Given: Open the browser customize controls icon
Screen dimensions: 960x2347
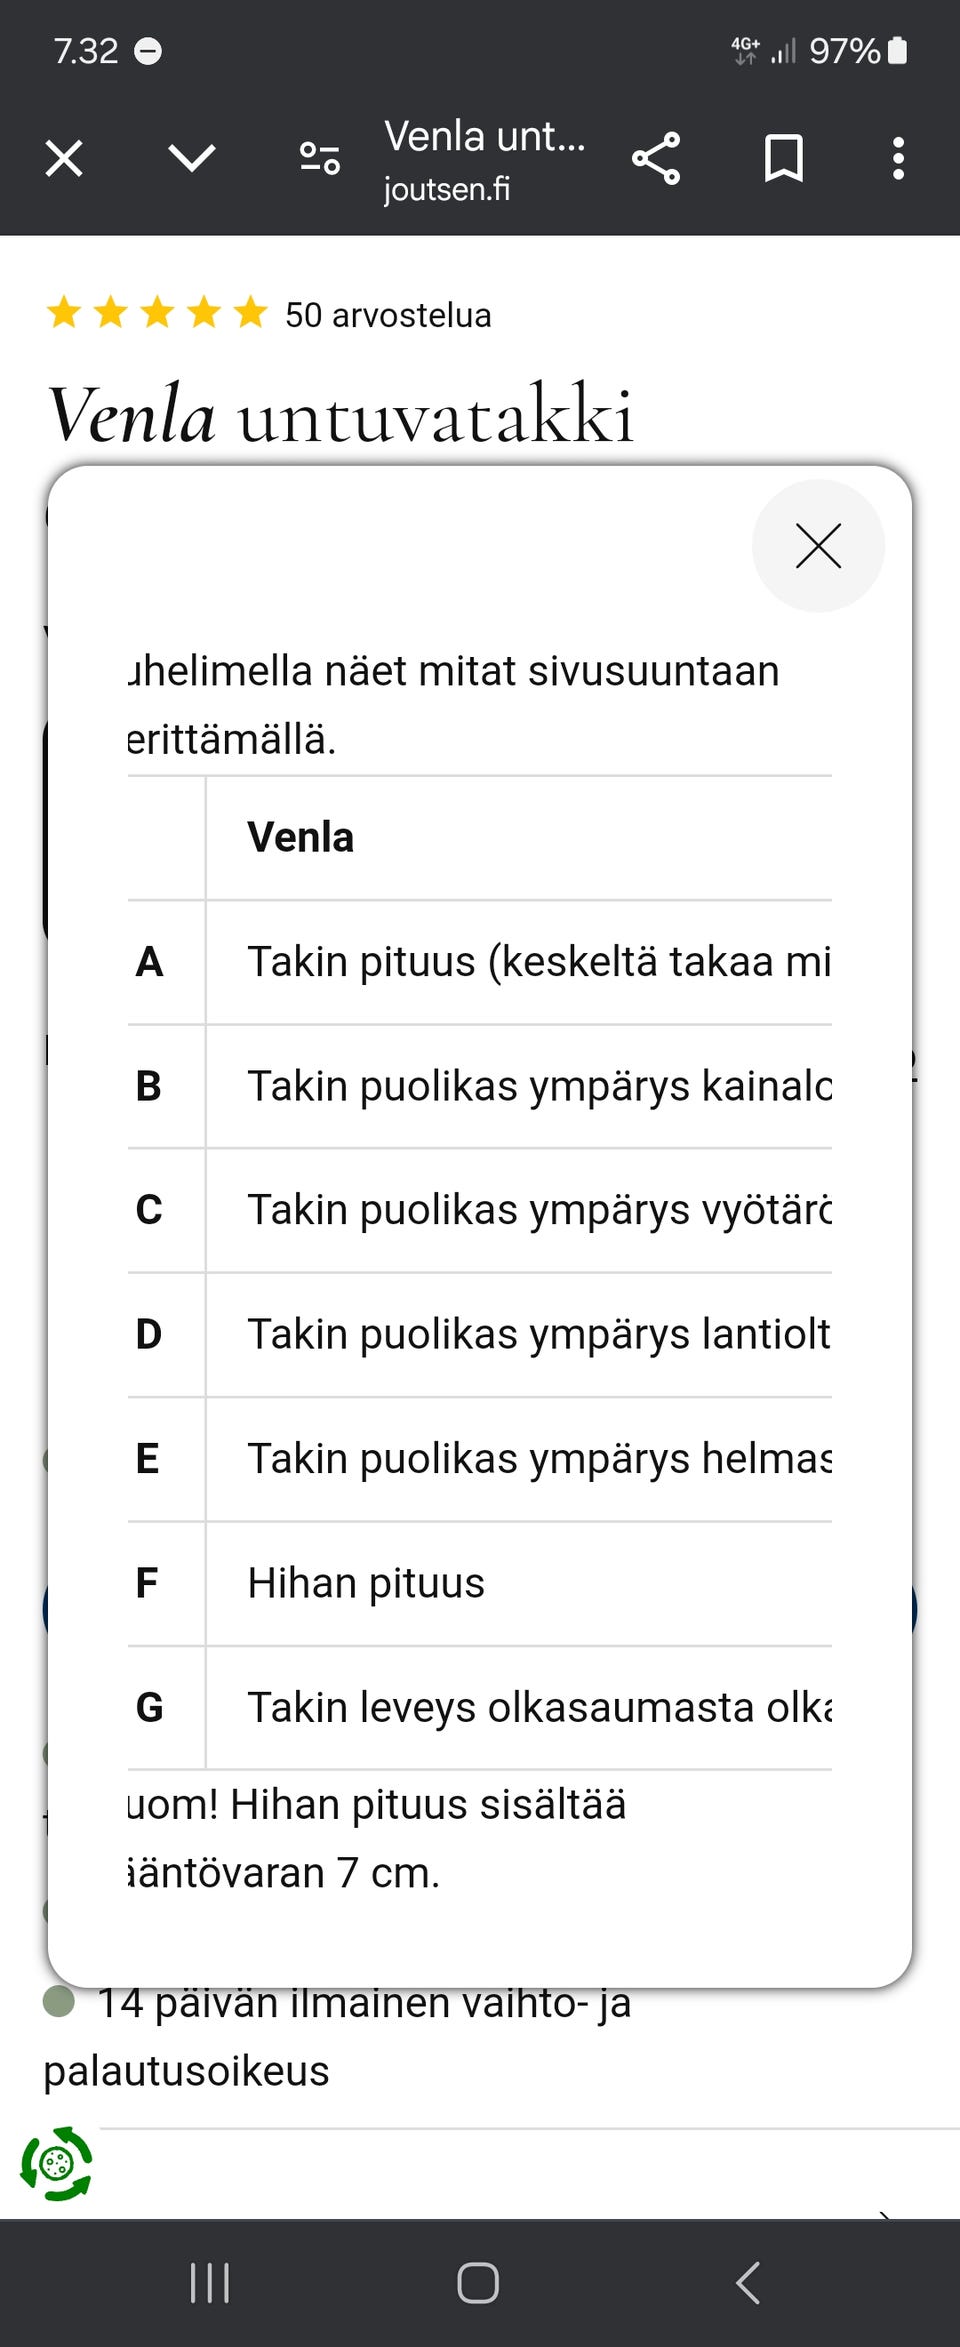Looking at the screenshot, I should [x=318, y=159].
